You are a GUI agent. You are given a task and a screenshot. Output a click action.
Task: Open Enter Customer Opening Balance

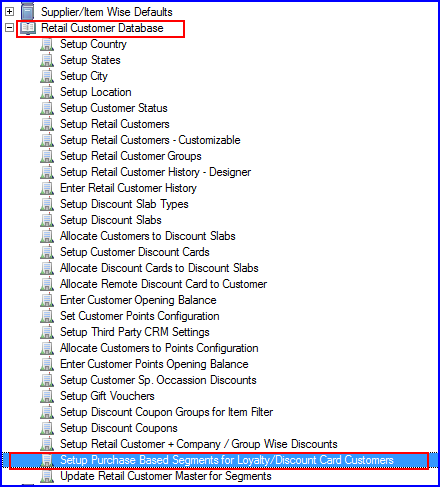pos(138,300)
